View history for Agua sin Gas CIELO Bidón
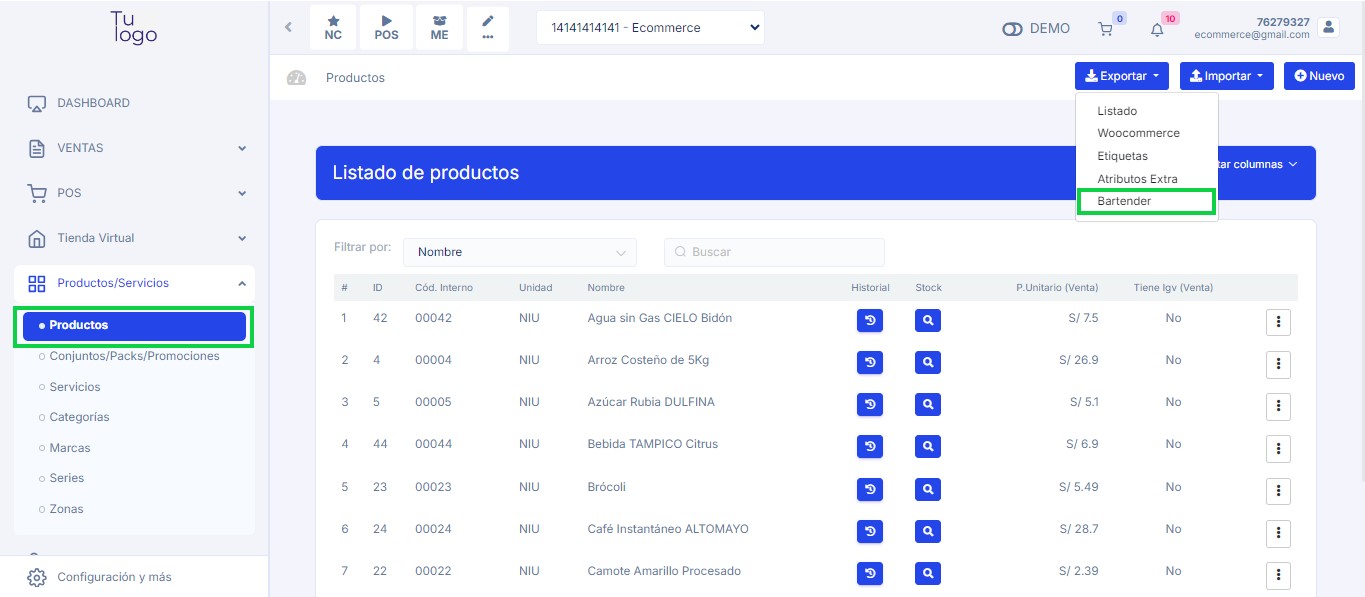 click(x=869, y=321)
